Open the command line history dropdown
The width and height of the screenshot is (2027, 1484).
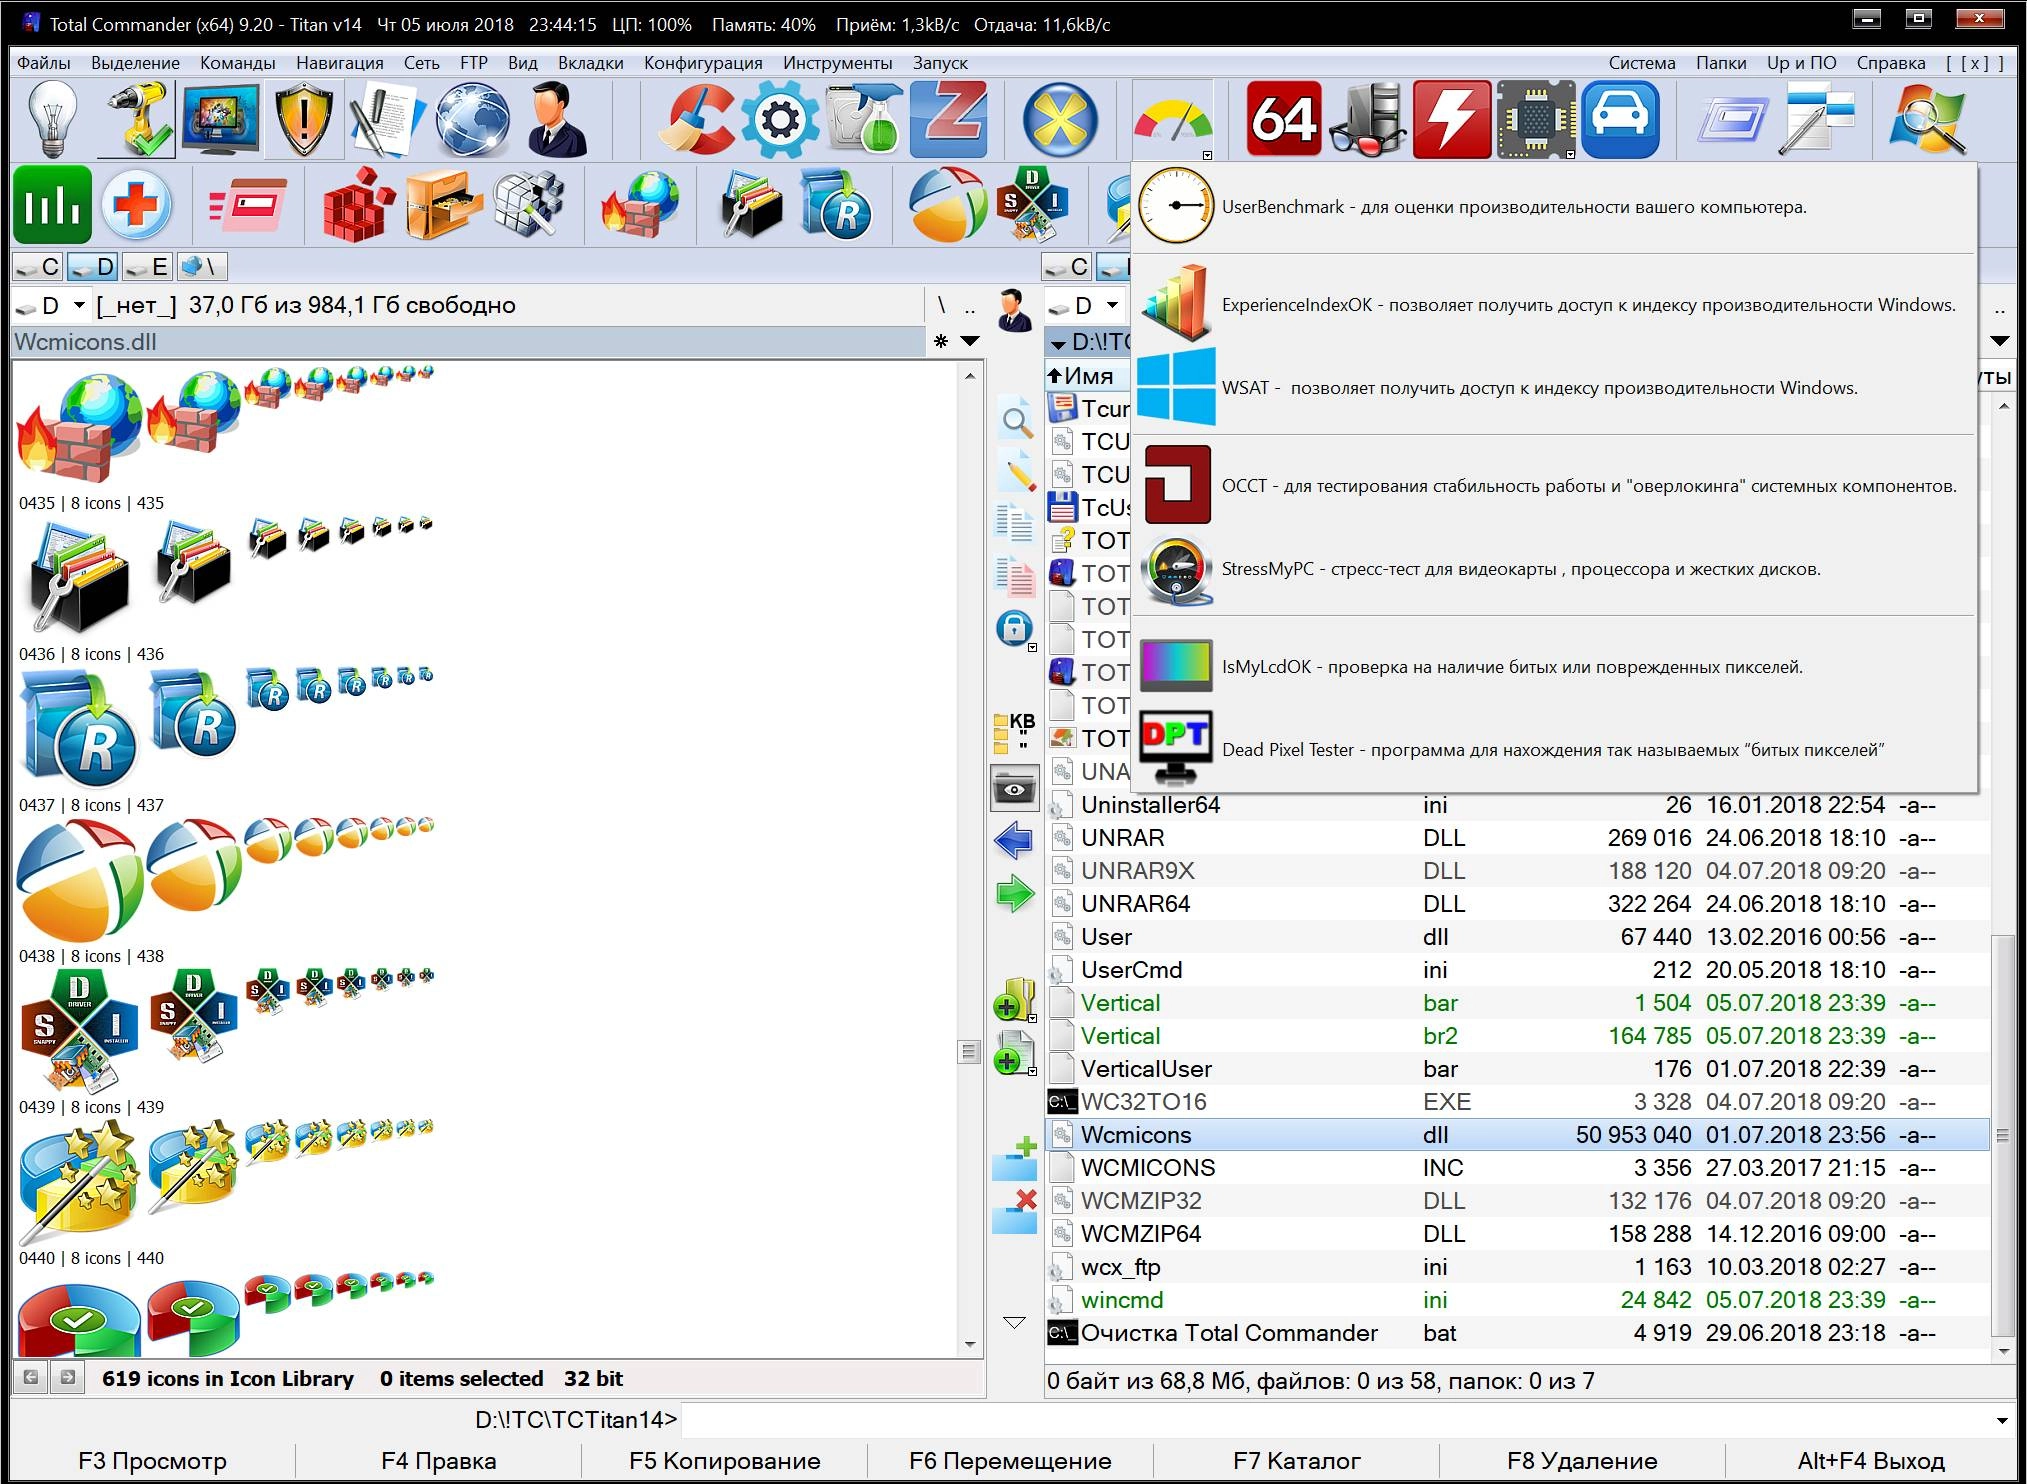(2002, 1420)
